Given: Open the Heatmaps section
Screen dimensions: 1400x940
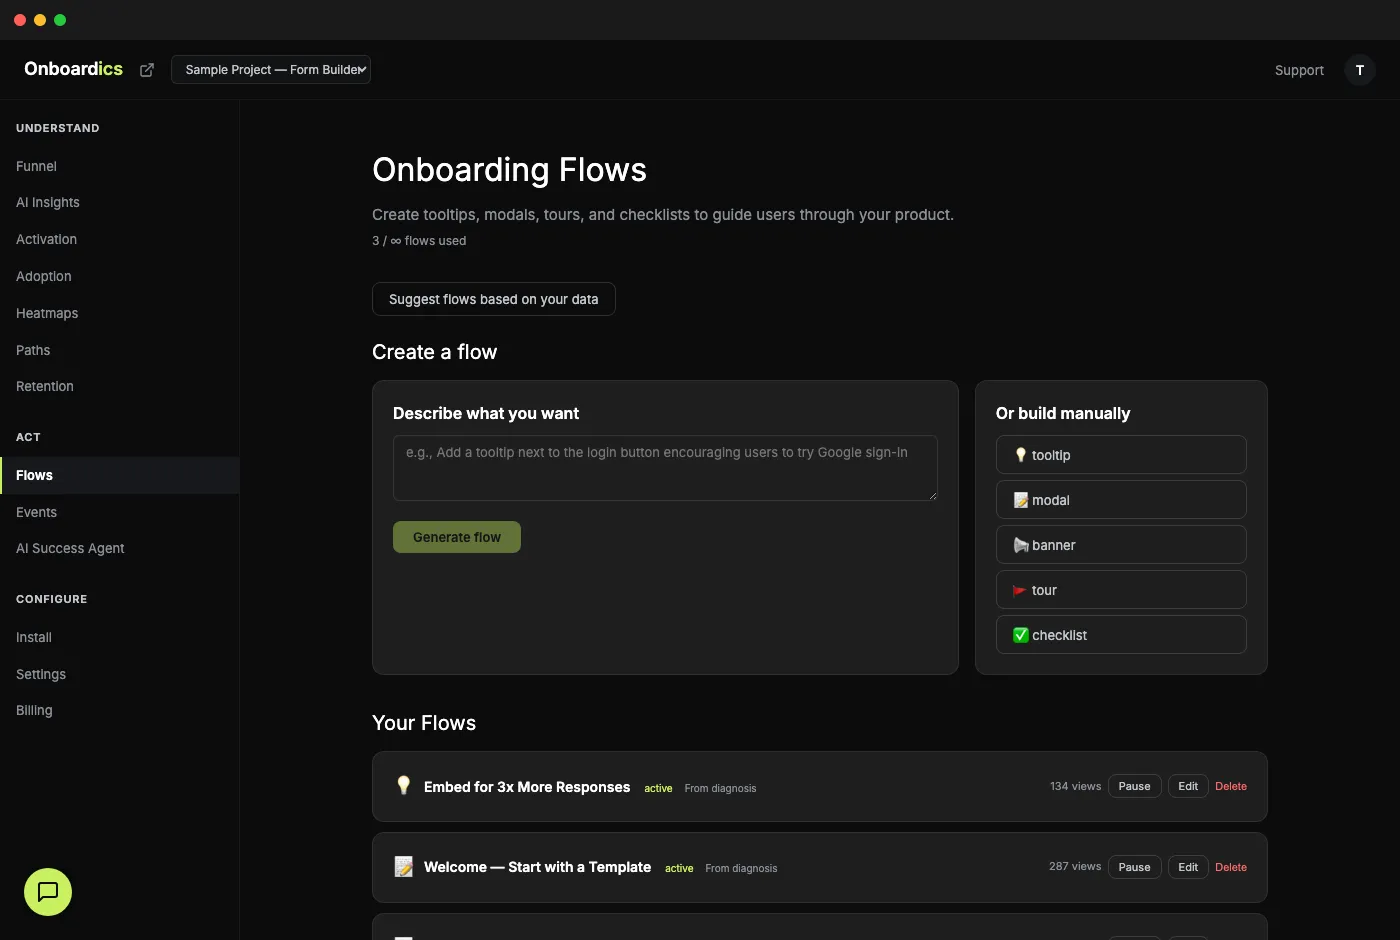Looking at the screenshot, I should tap(46, 313).
